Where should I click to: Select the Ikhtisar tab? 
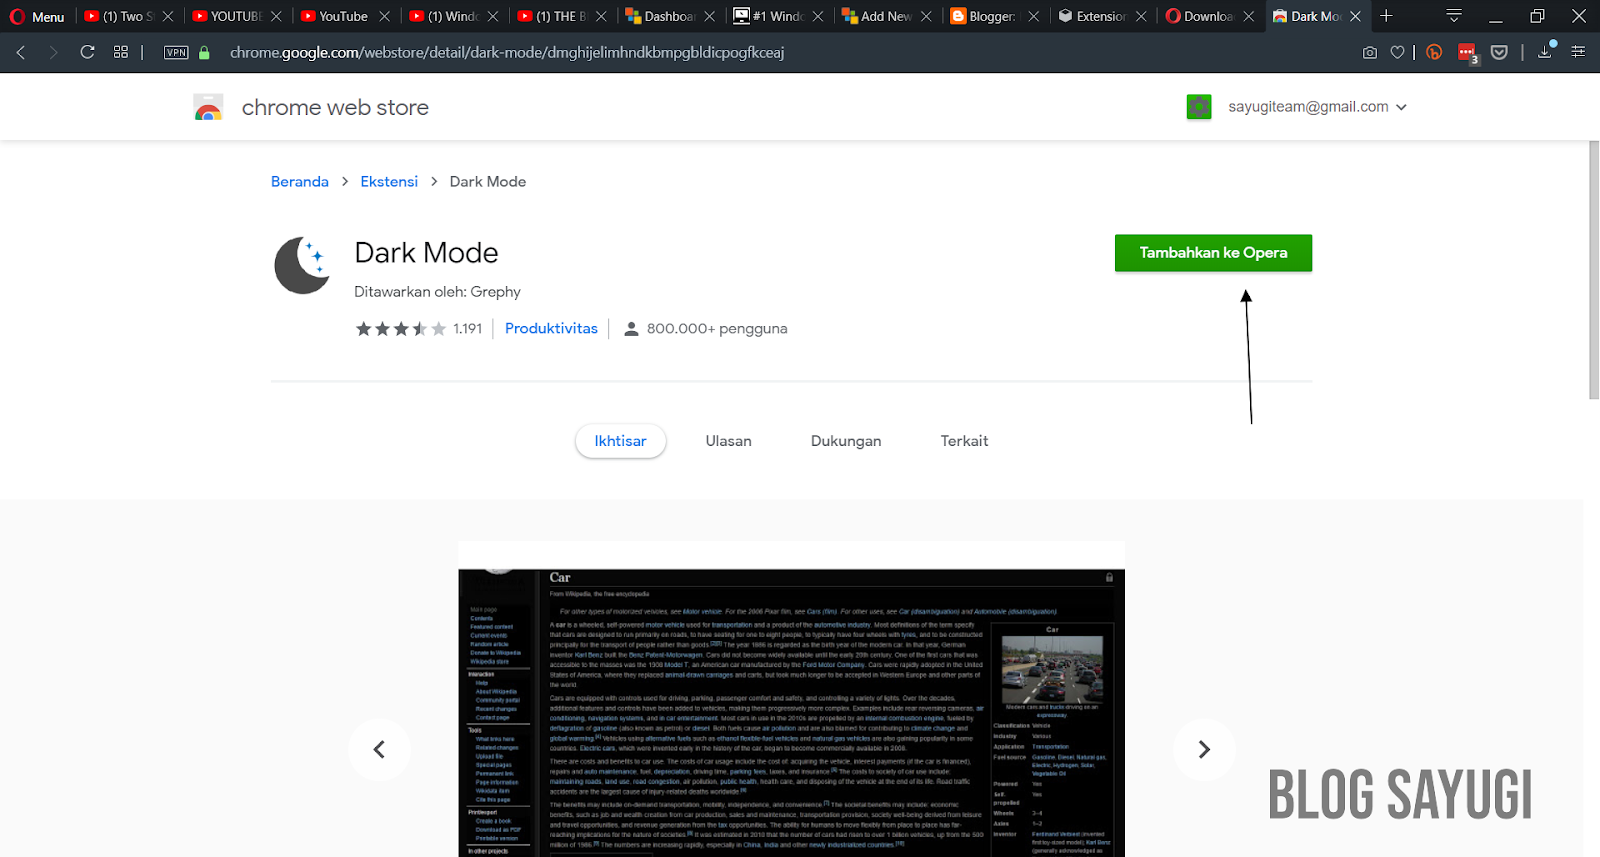click(620, 441)
